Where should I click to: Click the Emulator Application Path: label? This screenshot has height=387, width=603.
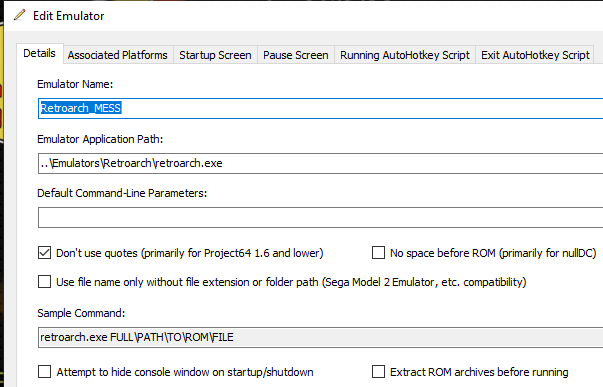coord(100,139)
